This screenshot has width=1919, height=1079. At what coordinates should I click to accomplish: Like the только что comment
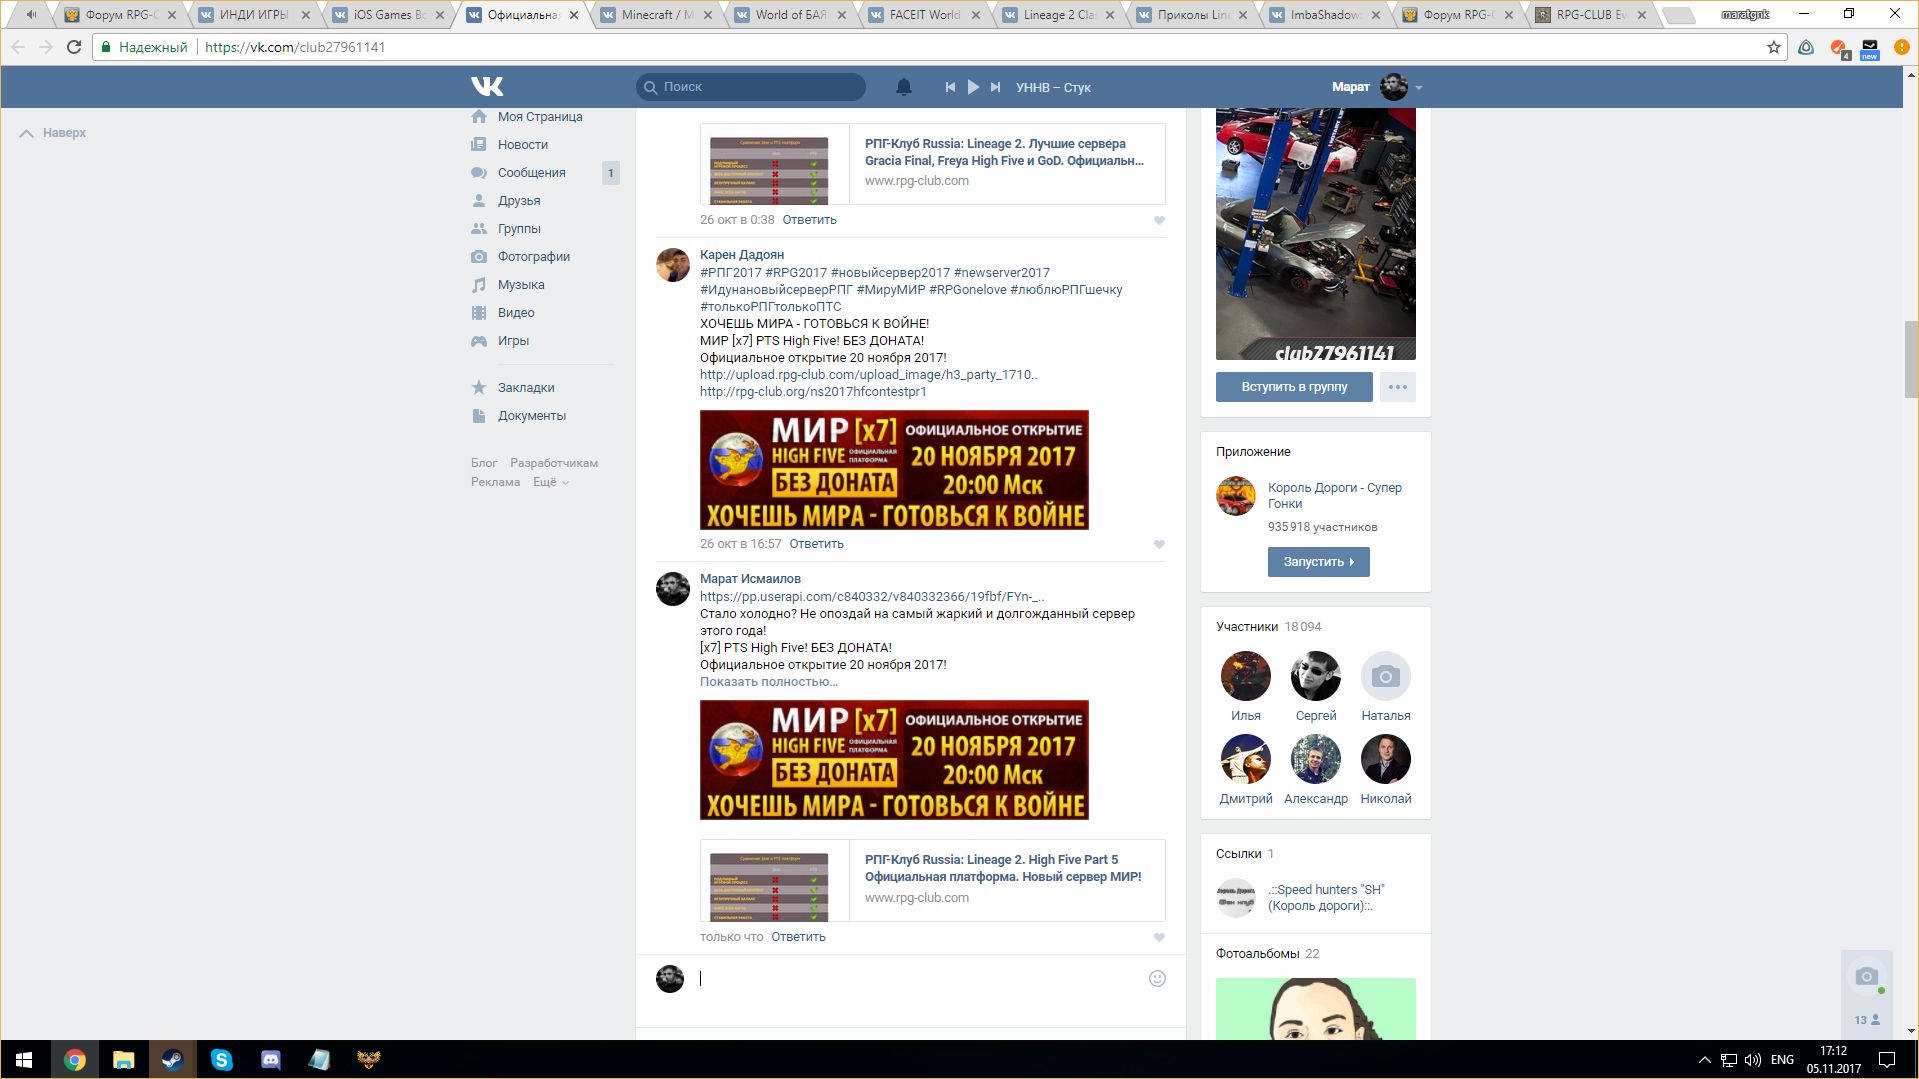click(1159, 938)
